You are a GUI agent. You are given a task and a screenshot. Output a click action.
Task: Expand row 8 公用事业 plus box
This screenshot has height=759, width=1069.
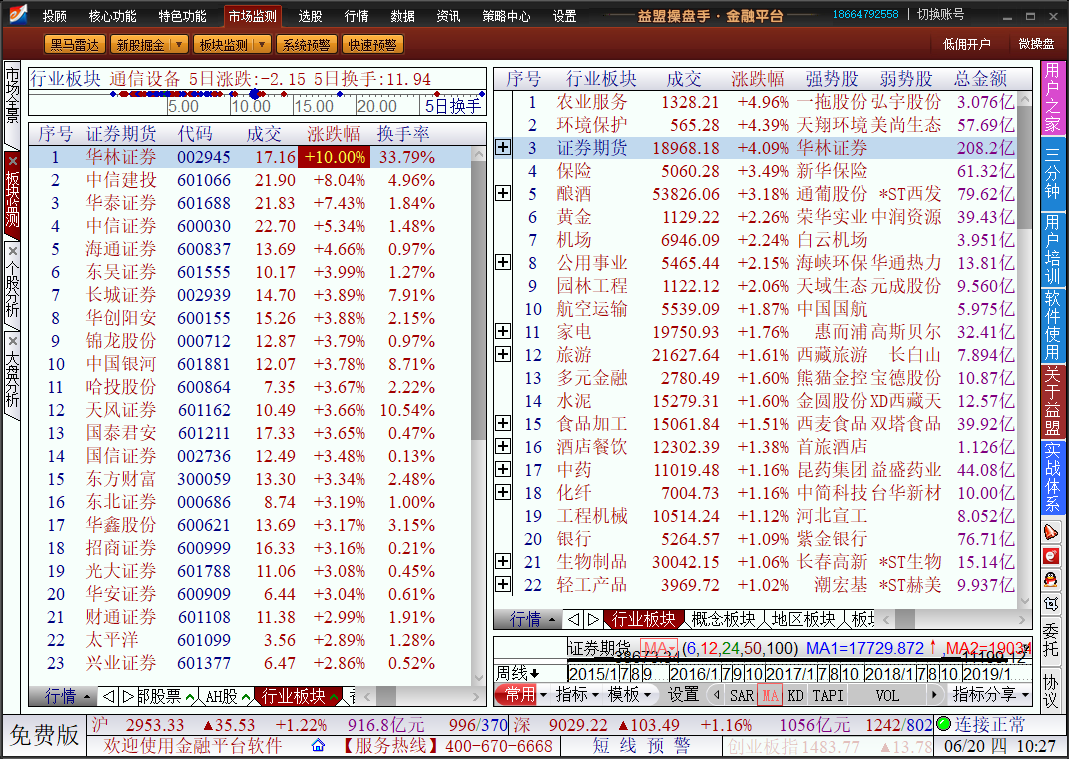point(502,262)
